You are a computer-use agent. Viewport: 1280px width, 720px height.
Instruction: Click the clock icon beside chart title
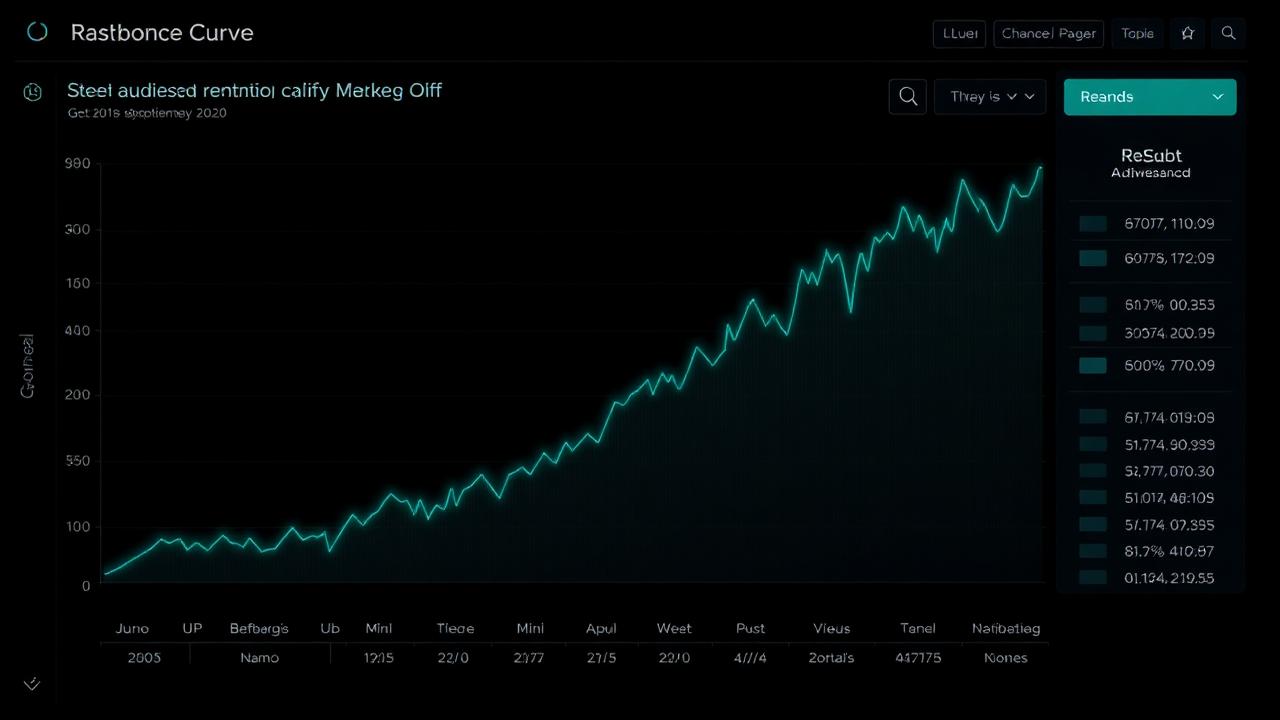click(x=33, y=92)
